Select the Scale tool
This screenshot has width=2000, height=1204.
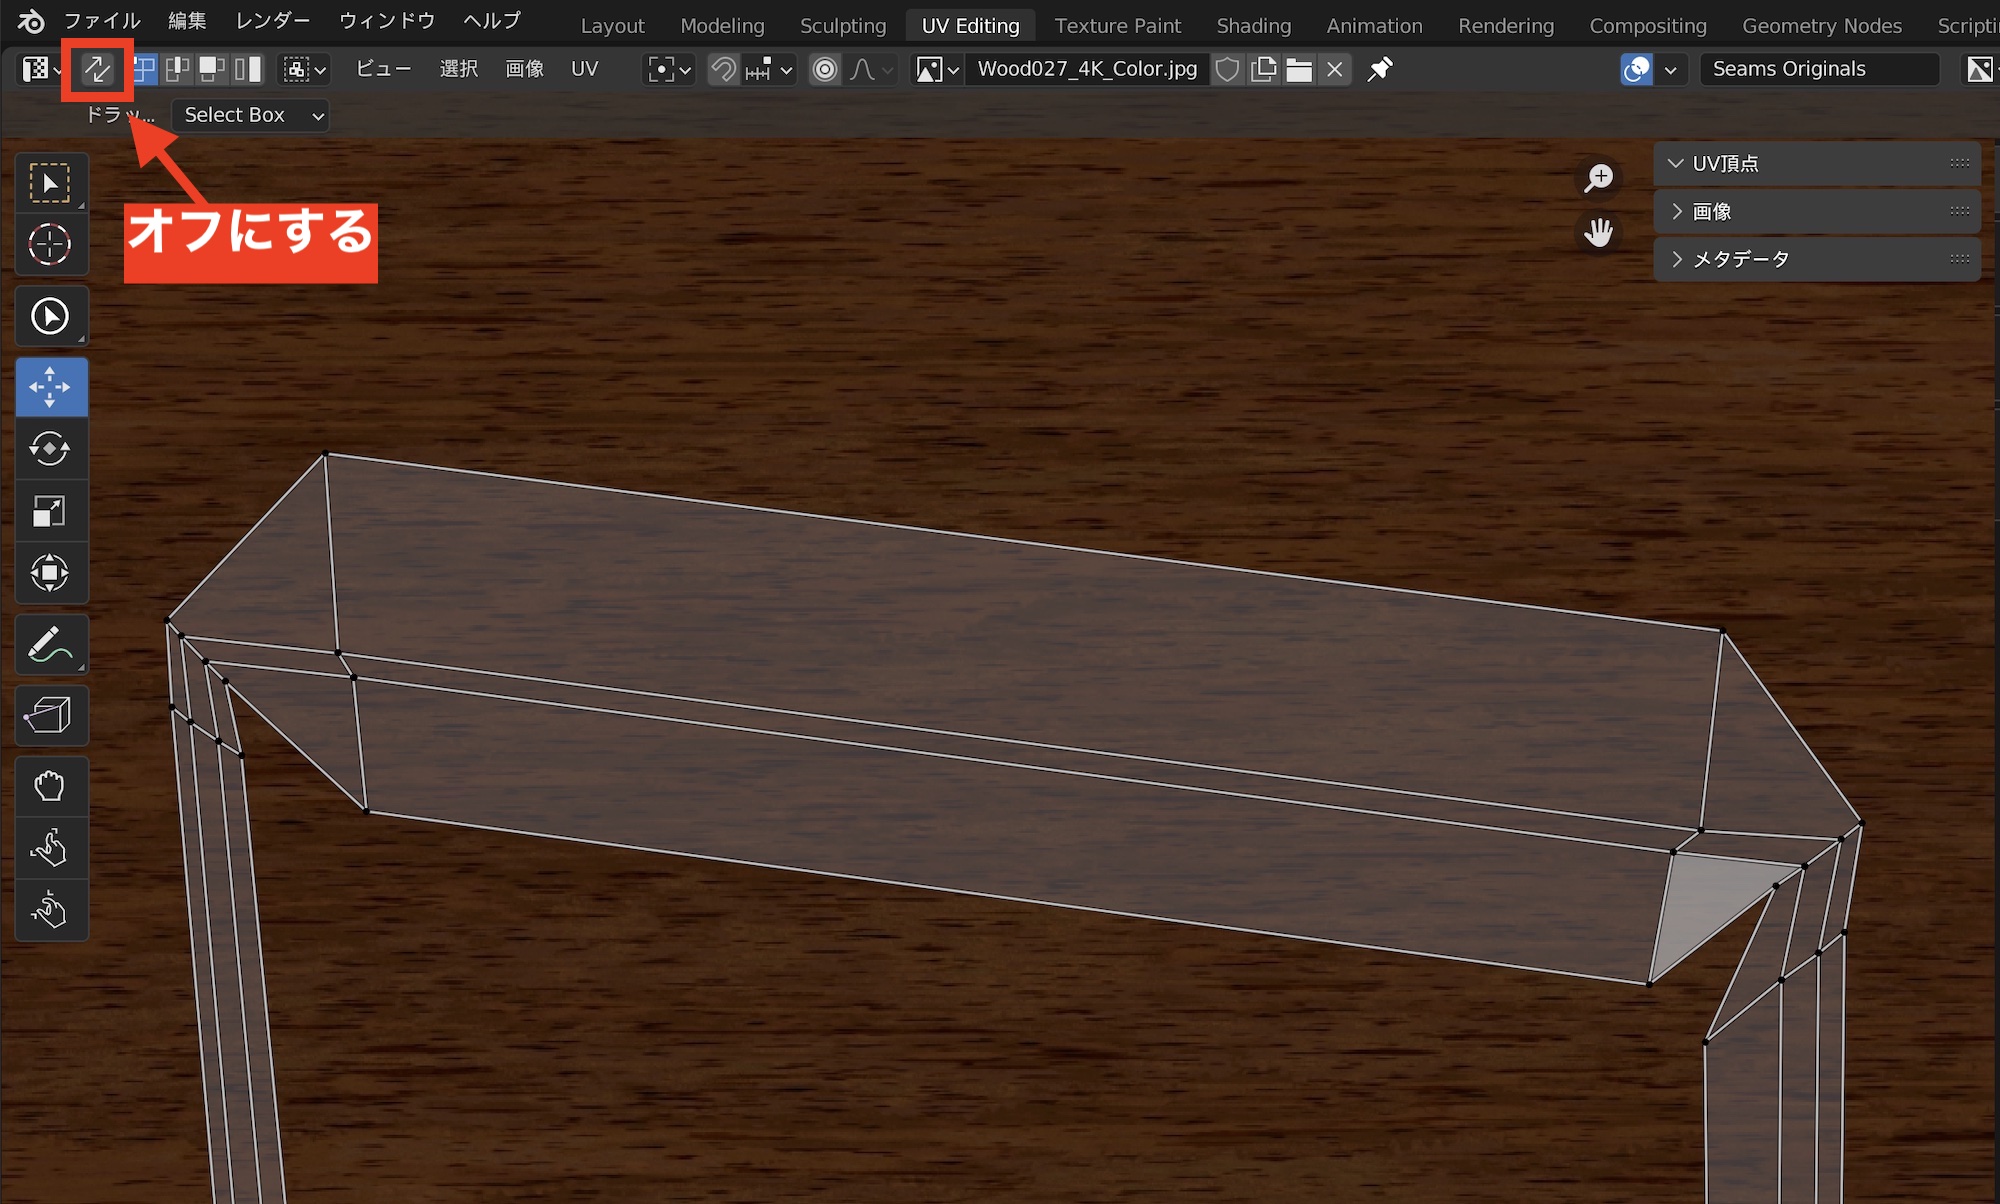point(50,511)
